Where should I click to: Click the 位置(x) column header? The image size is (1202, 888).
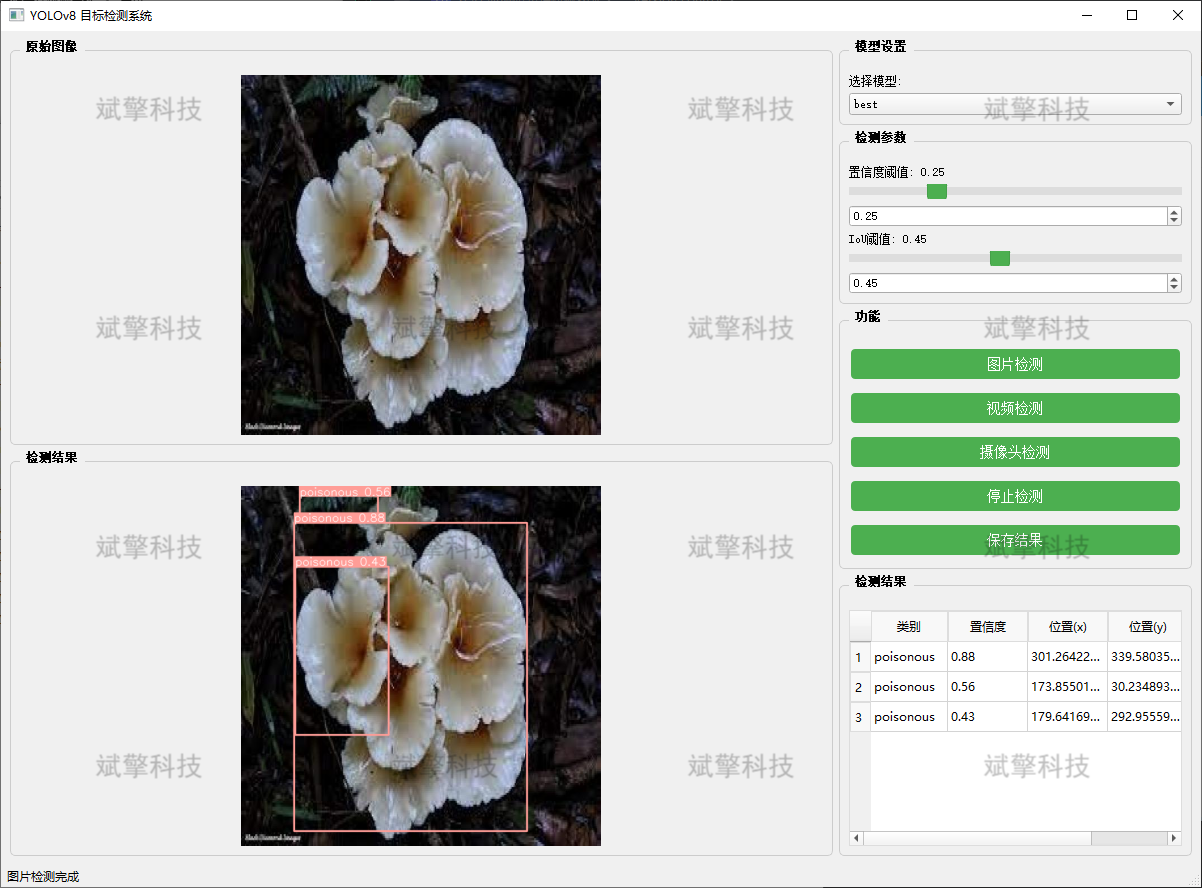(1068, 627)
